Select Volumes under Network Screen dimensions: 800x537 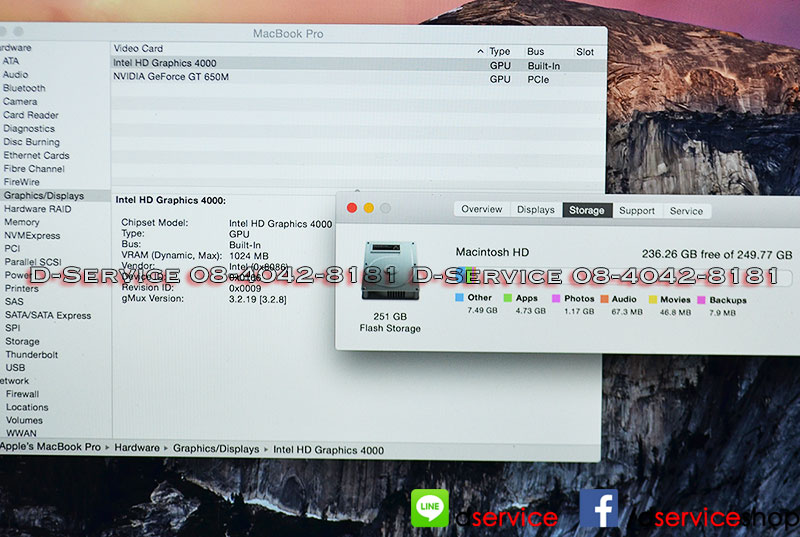24,421
